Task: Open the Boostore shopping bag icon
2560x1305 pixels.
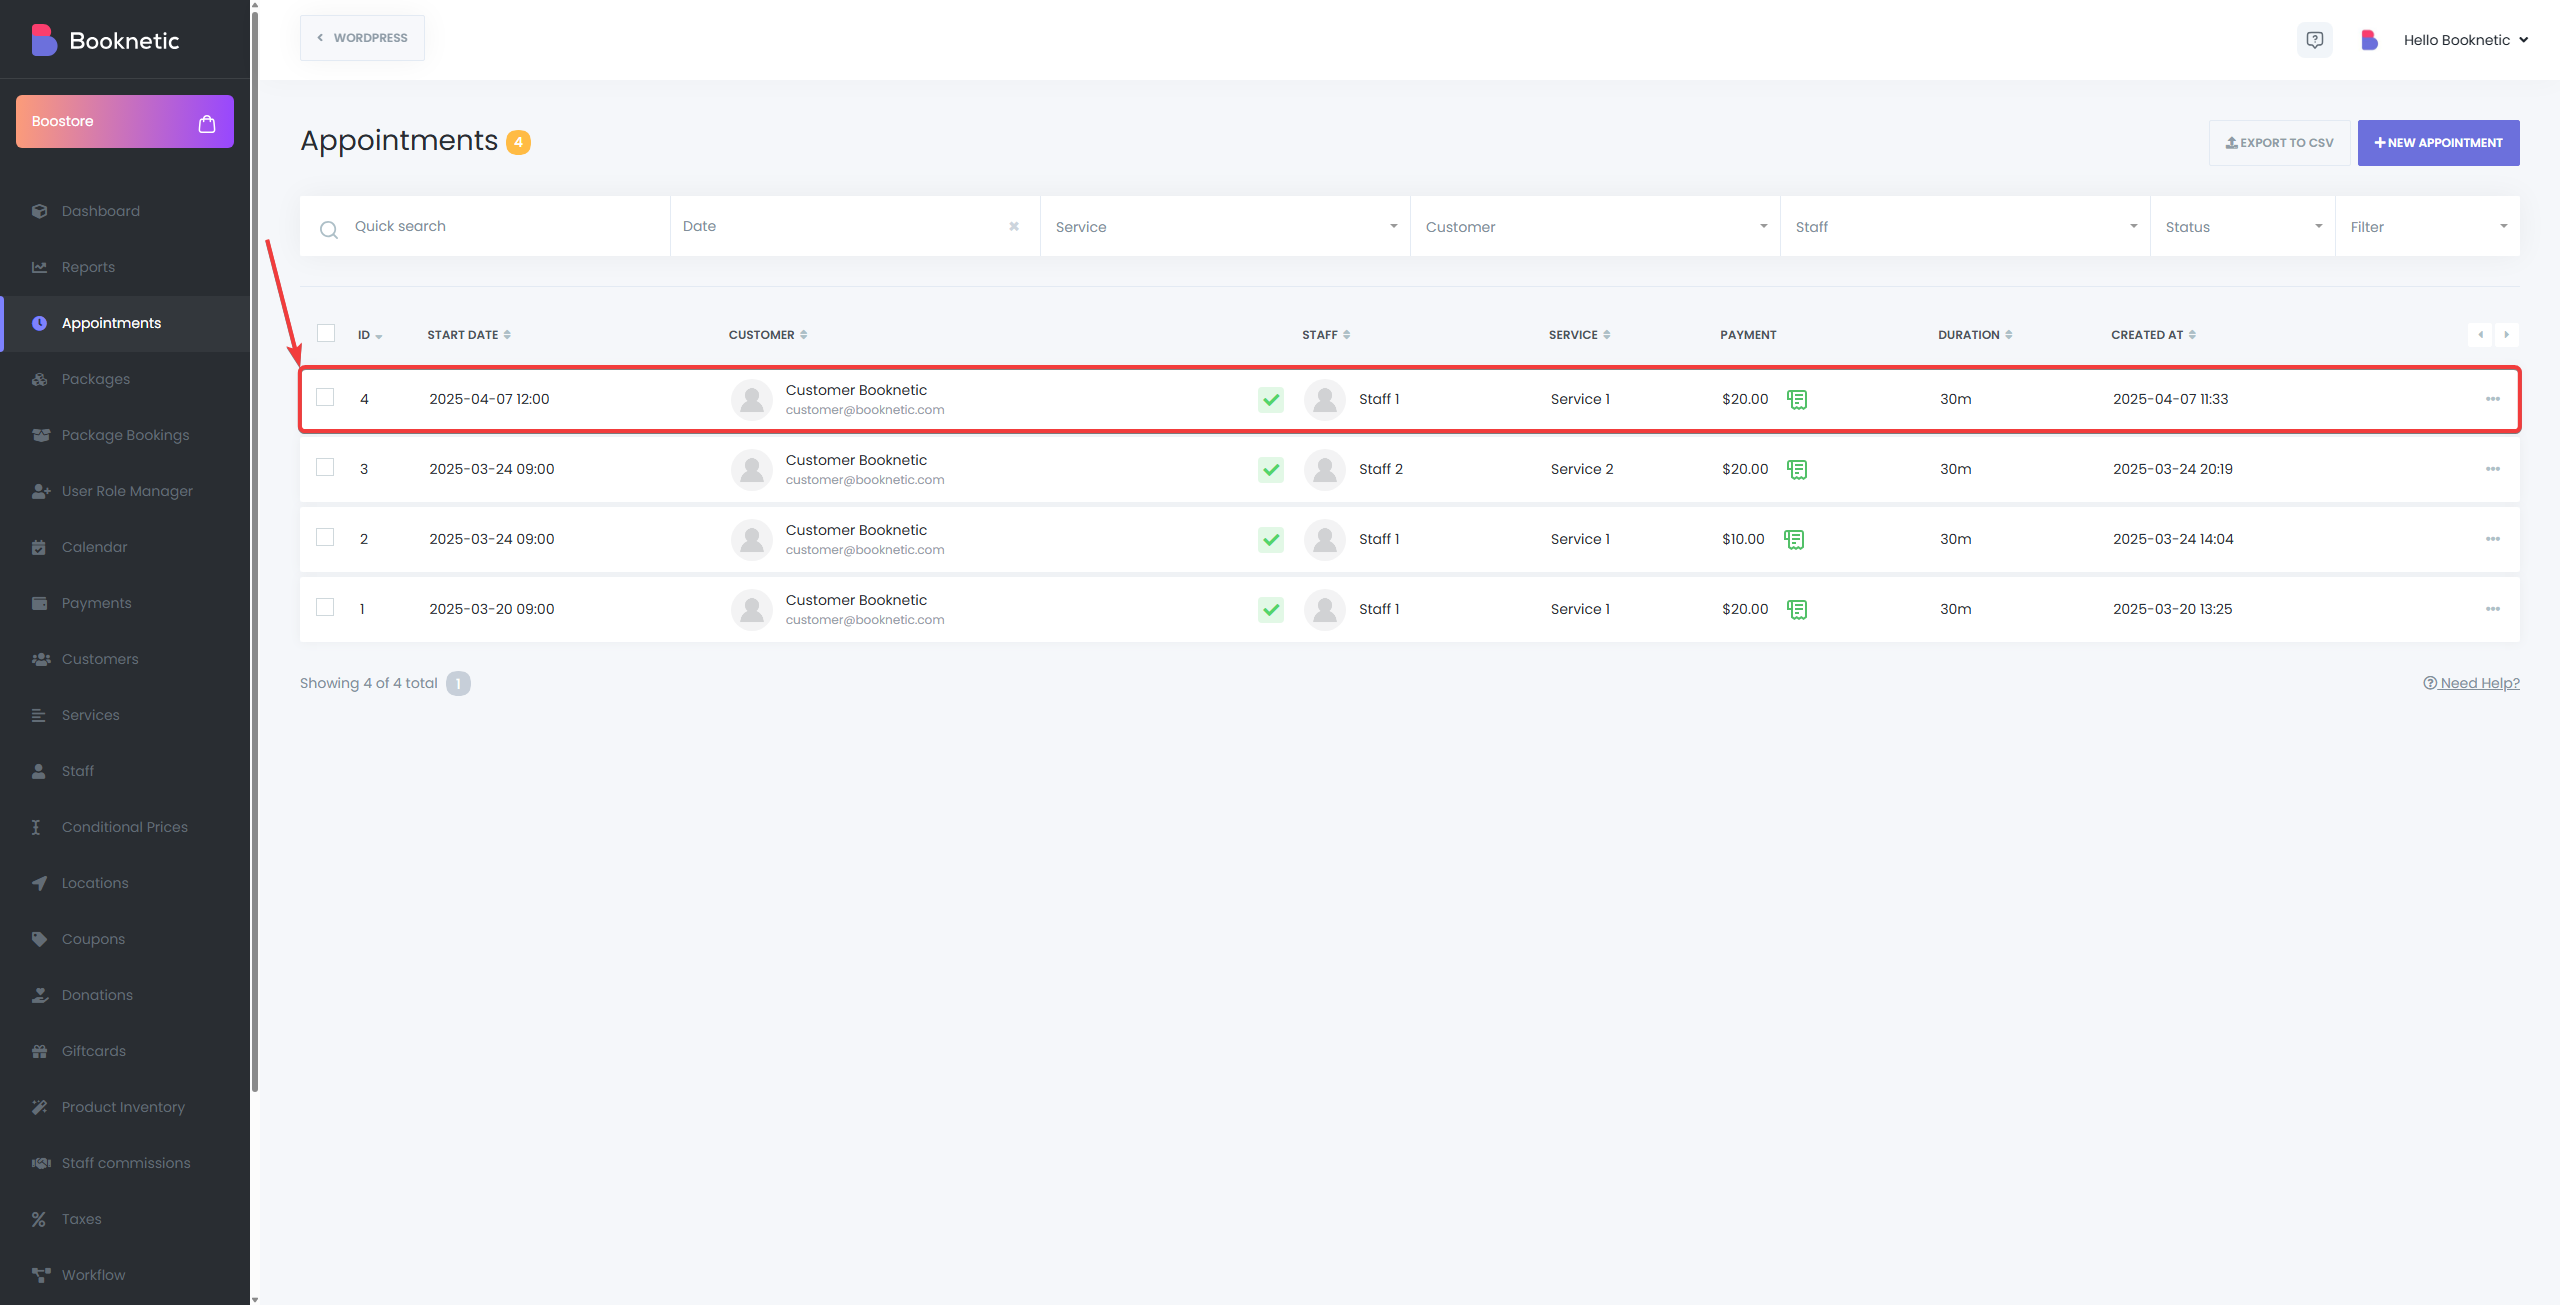Action: coord(207,123)
